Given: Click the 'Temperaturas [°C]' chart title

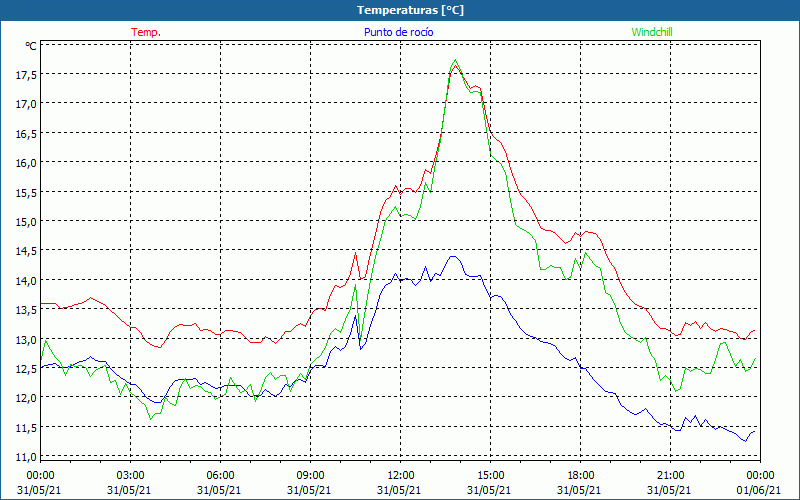Looking at the screenshot, I should pyautogui.click(x=410, y=10).
